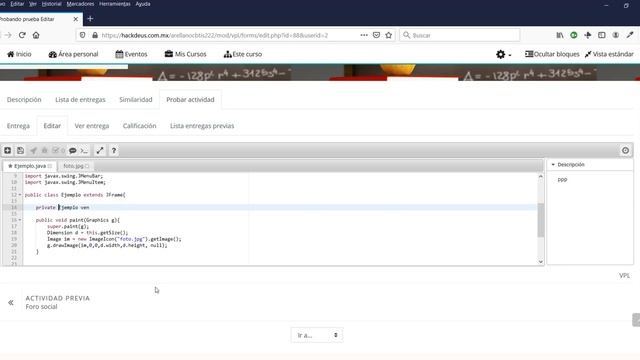The height and width of the screenshot is (360, 640).
Task: Collapse the Descripción panel triangle
Action: point(553,164)
